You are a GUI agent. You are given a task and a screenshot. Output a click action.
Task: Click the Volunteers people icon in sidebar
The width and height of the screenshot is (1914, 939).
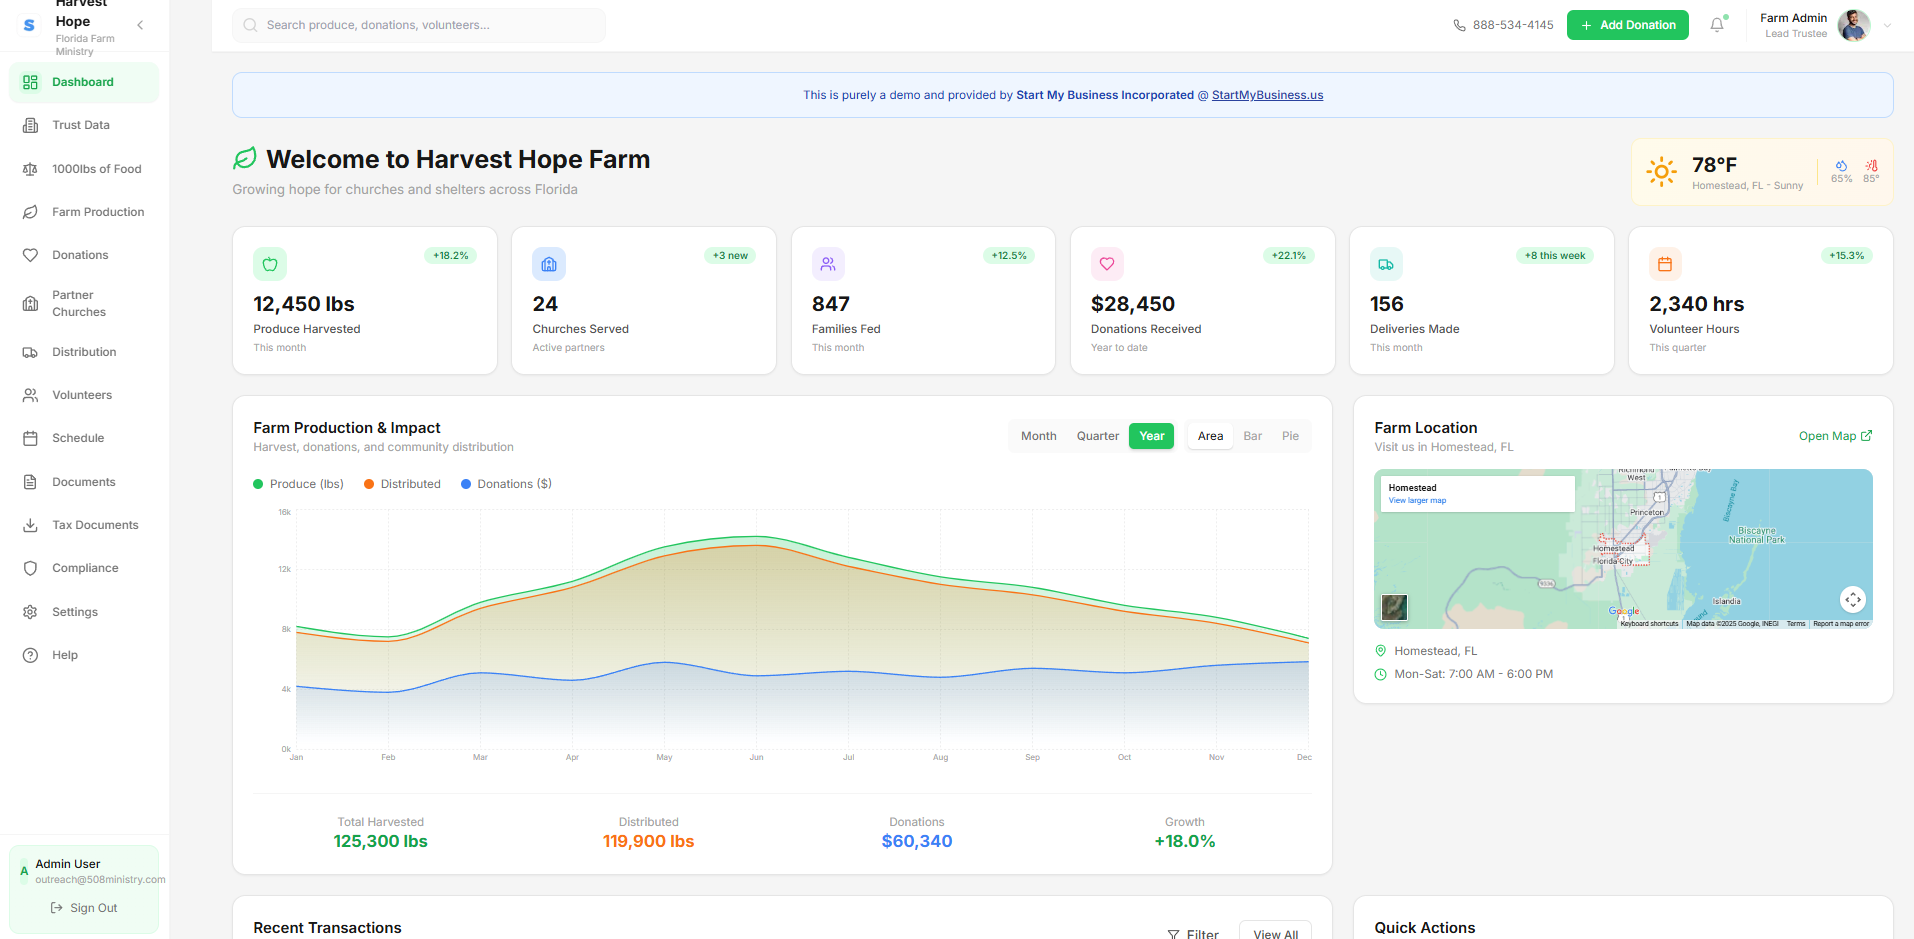[30, 395]
